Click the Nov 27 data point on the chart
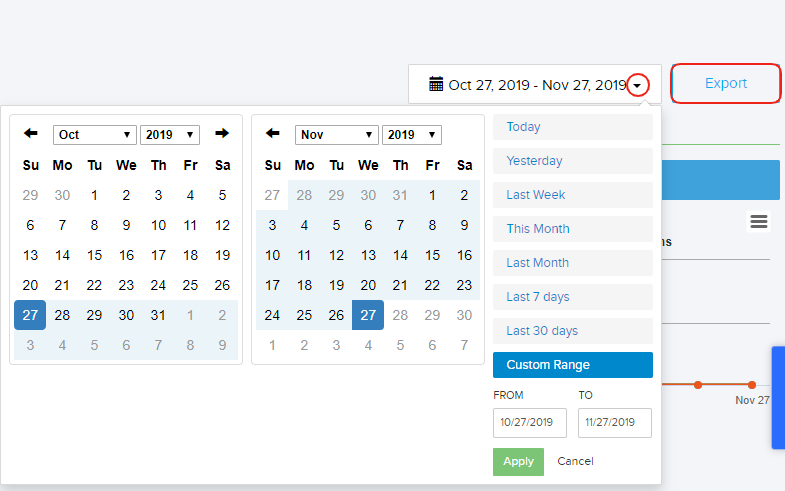The height and width of the screenshot is (491, 785). [751, 384]
